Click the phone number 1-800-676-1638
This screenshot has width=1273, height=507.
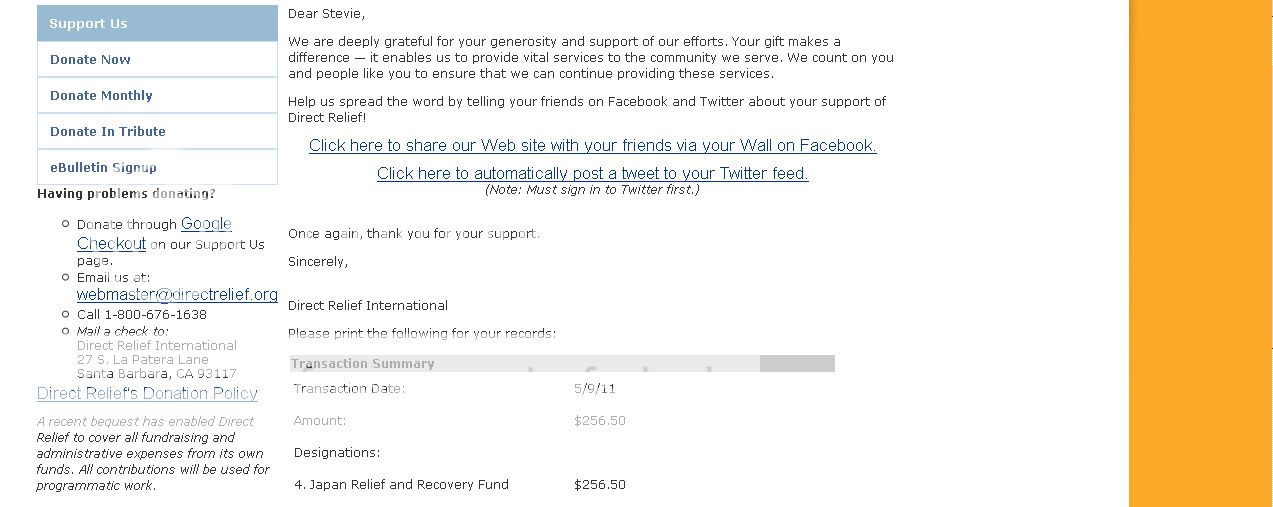(x=155, y=314)
